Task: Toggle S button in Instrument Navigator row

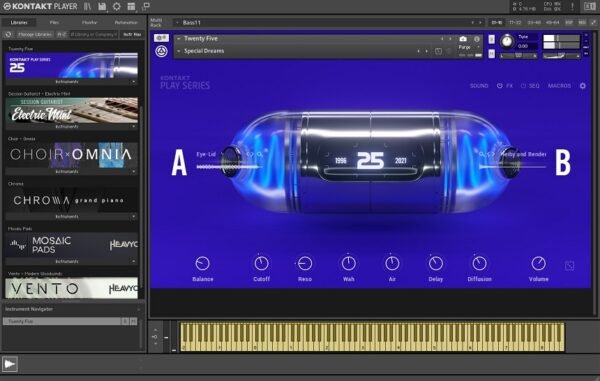Action: [125, 321]
